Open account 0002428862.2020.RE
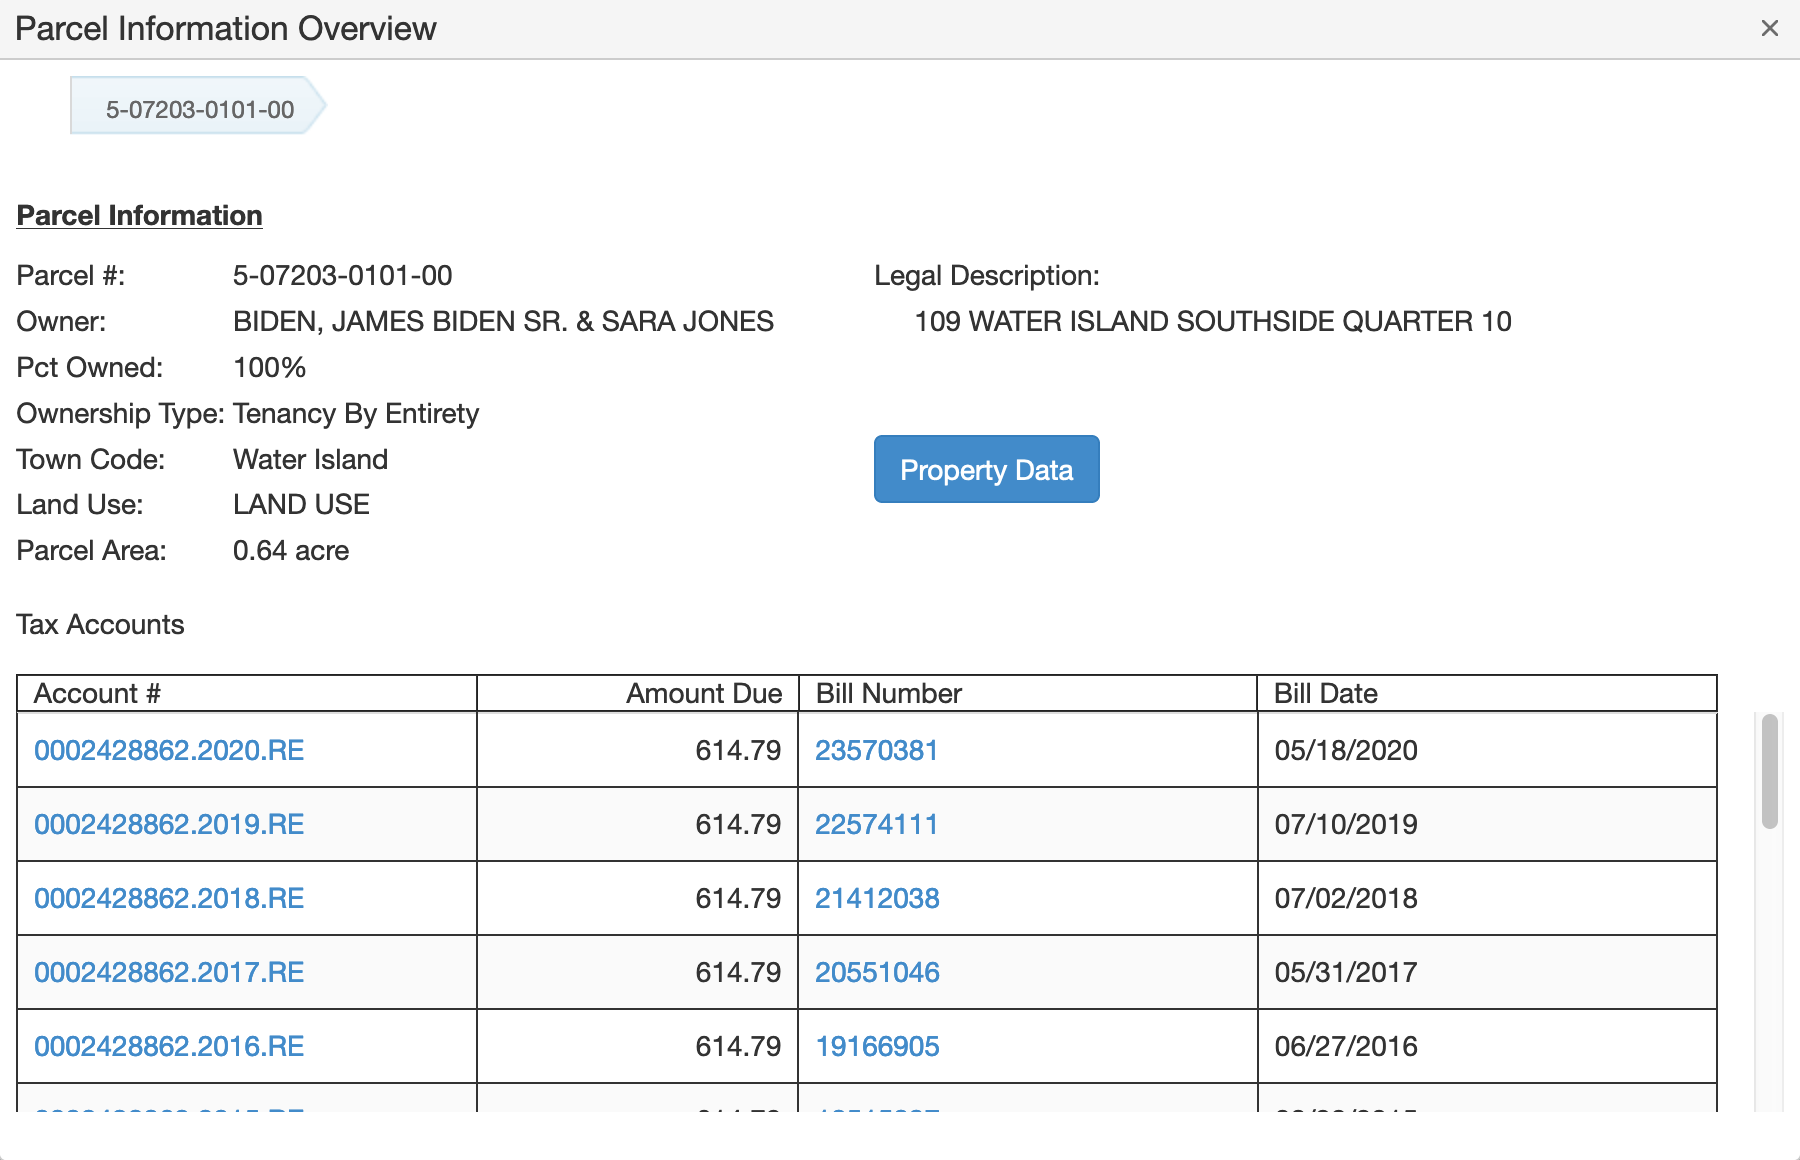Viewport: 1800px width, 1160px height. pyautogui.click(x=169, y=750)
